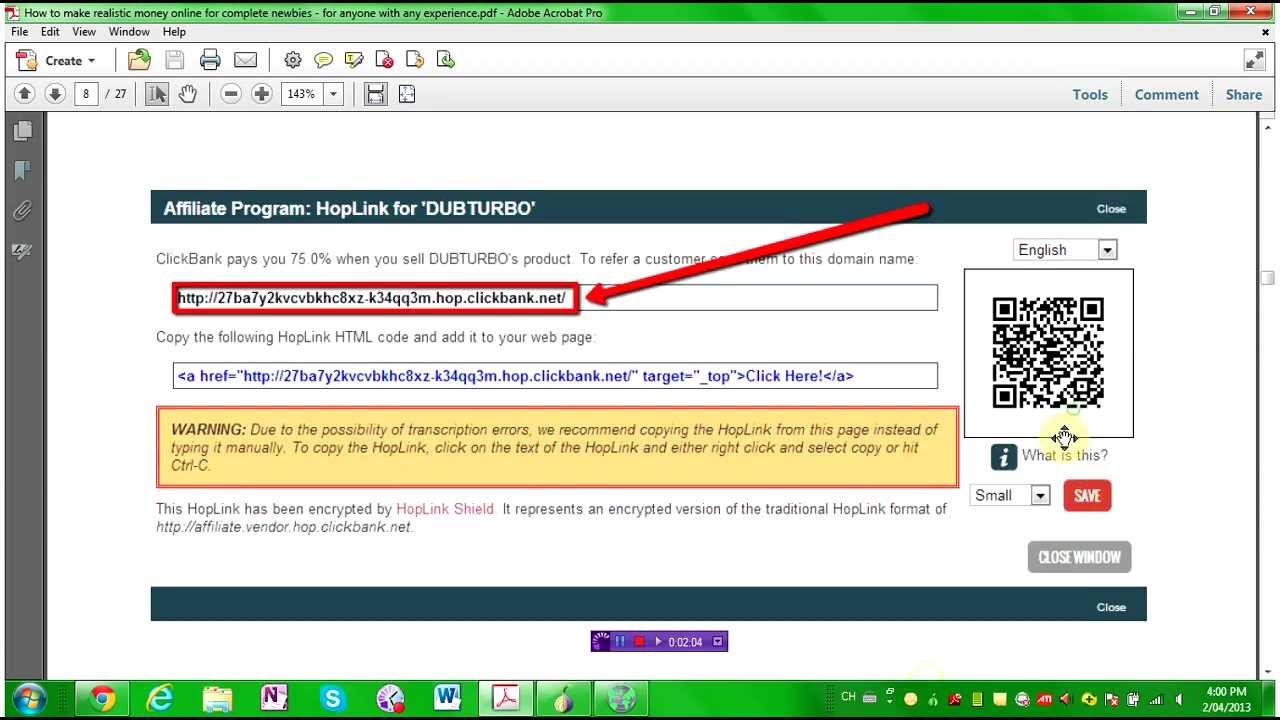Click Close in the bottom dark bar
This screenshot has height=720, width=1280.
pyautogui.click(x=1111, y=607)
